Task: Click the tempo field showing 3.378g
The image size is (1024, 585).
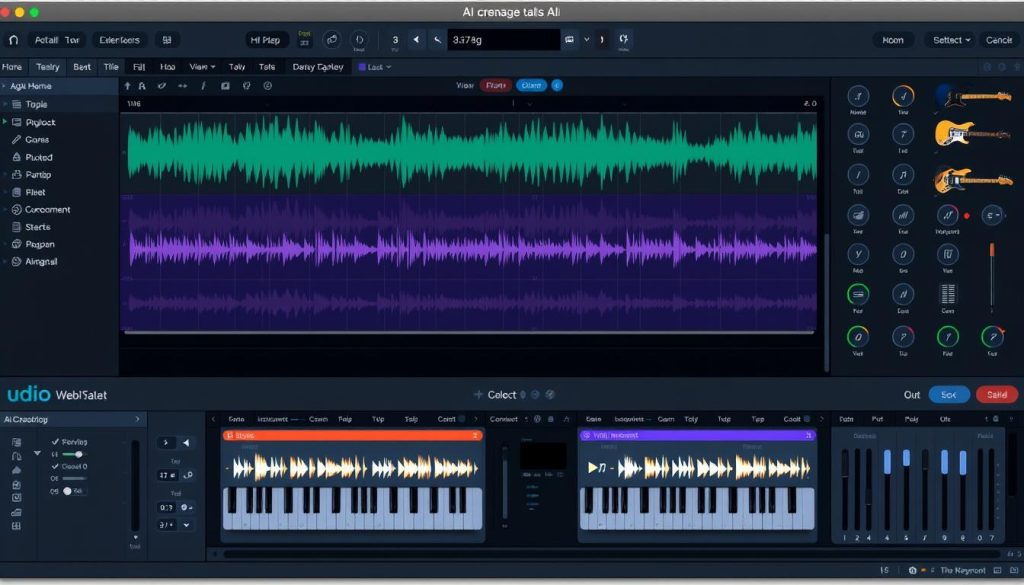Action: [x=503, y=40]
